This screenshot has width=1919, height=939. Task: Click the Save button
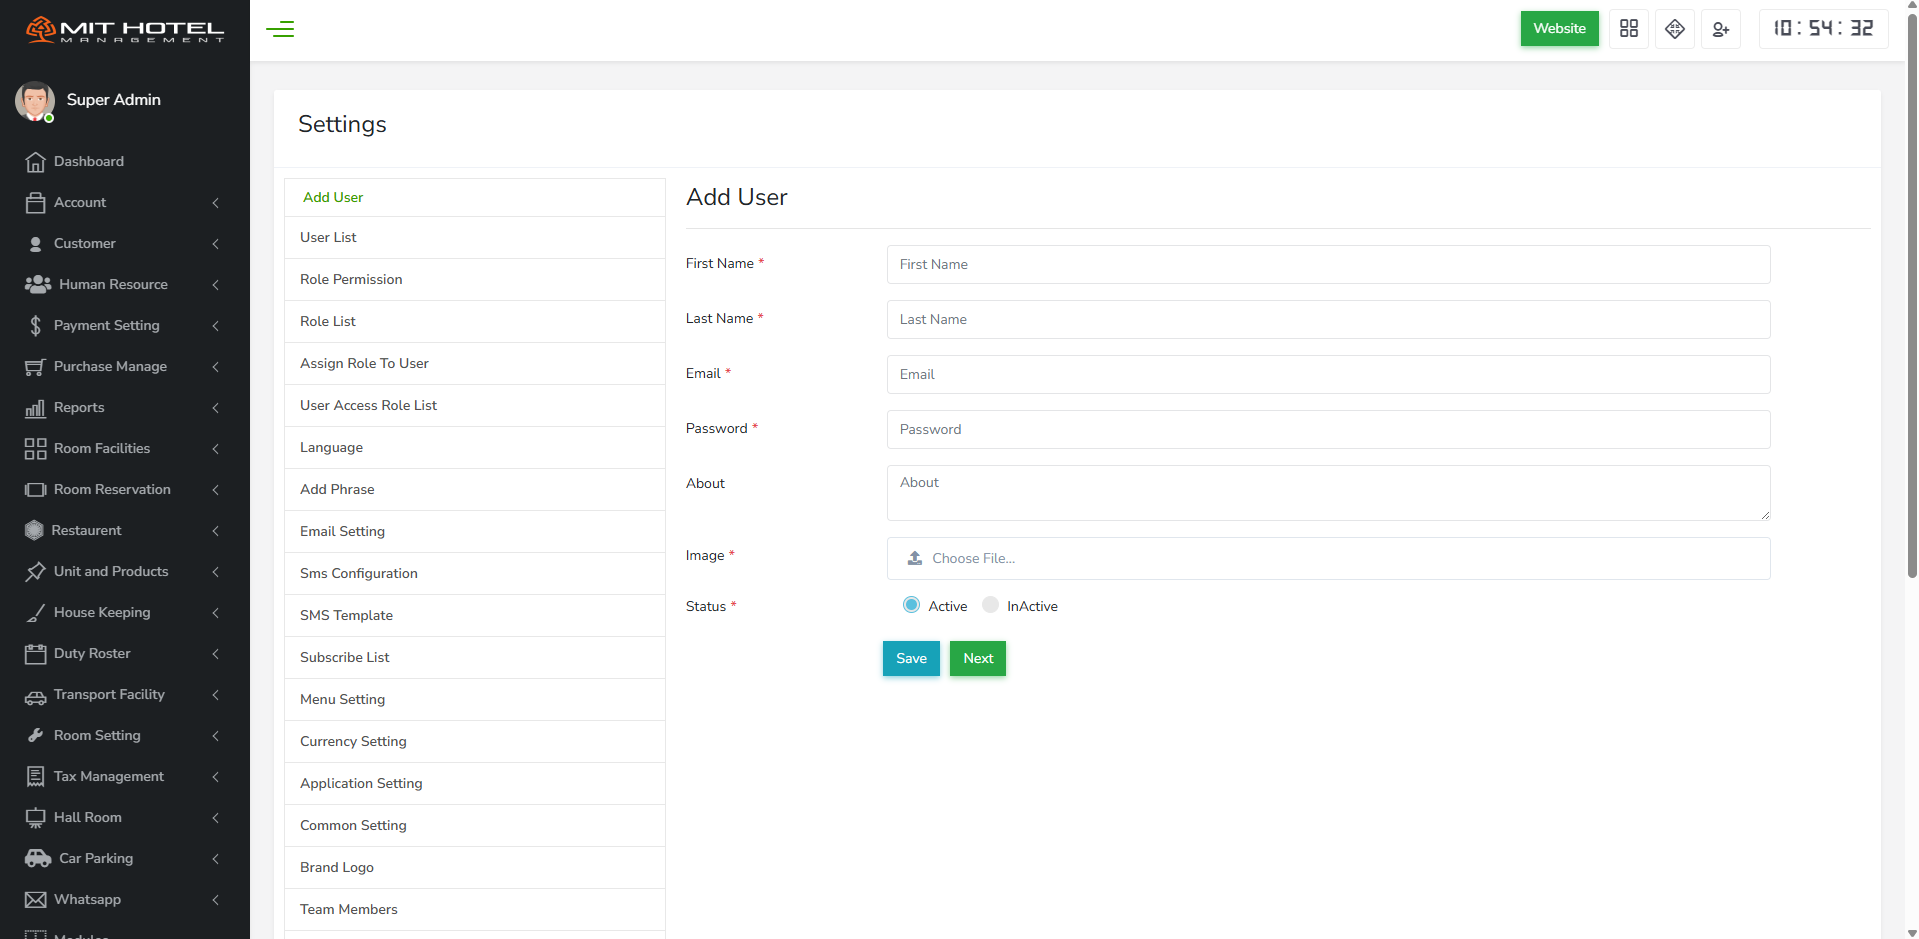click(911, 658)
